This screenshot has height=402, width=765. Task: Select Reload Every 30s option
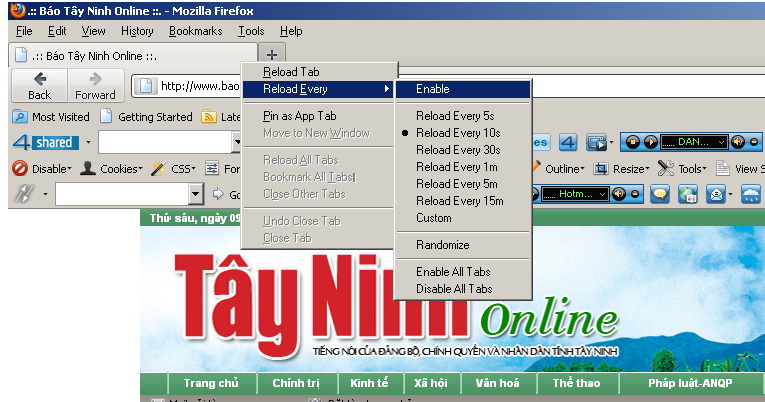pyautogui.click(x=463, y=150)
